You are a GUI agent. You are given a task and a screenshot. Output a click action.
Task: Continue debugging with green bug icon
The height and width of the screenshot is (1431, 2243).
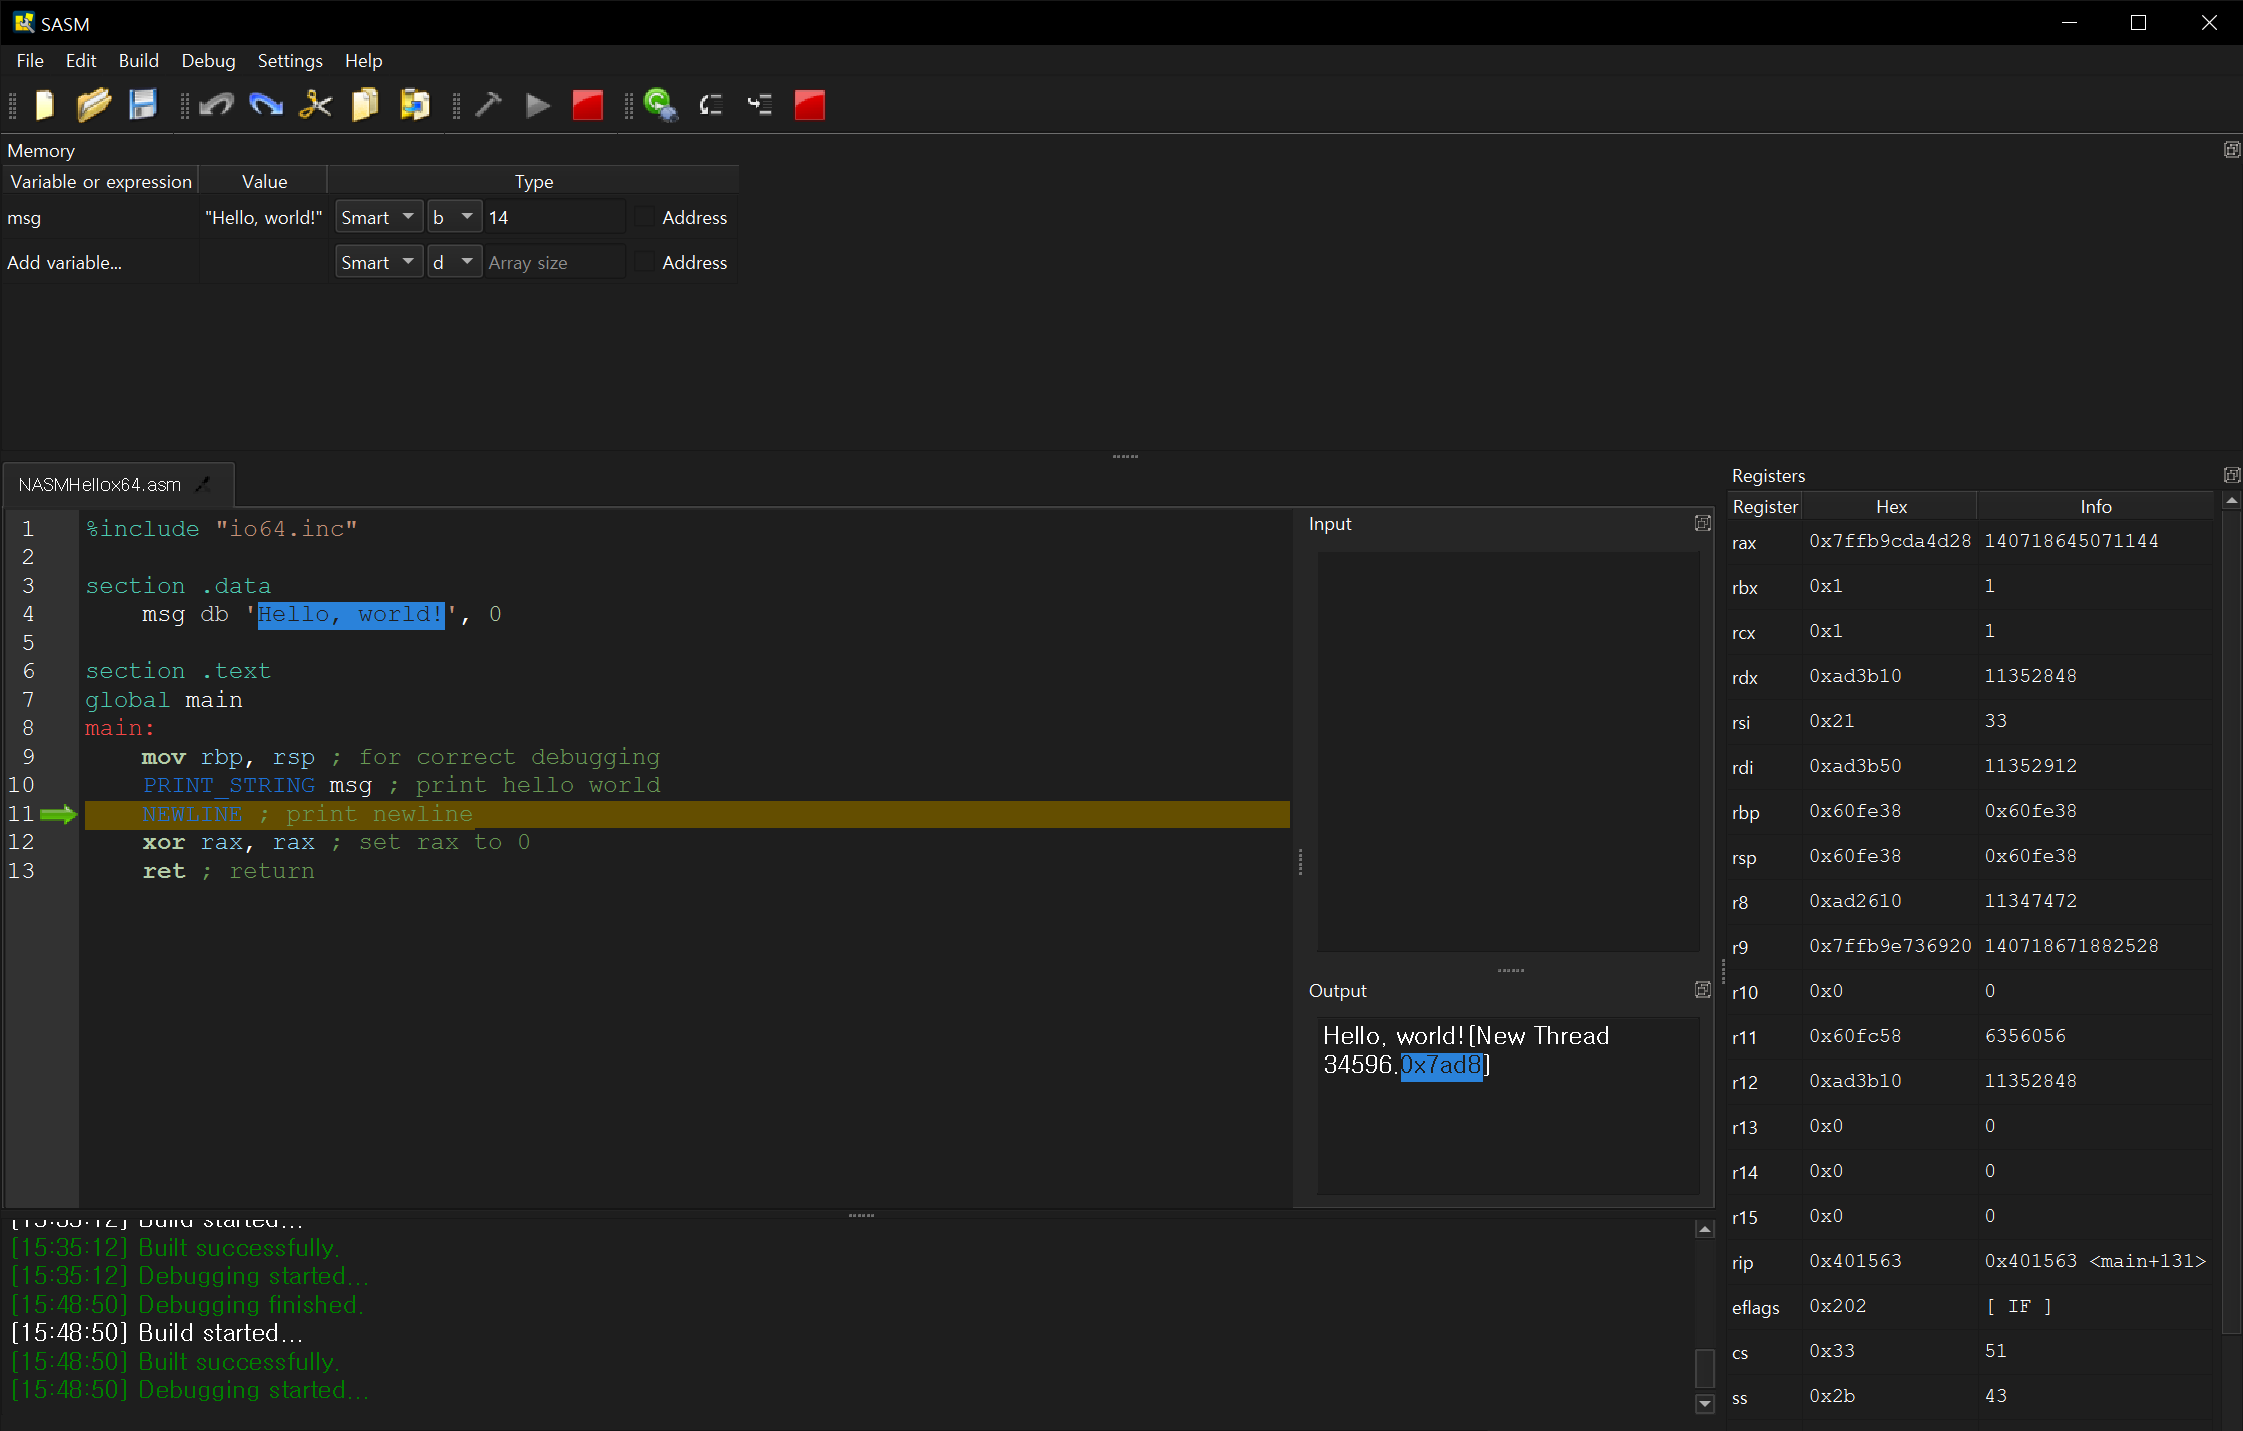click(660, 105)
